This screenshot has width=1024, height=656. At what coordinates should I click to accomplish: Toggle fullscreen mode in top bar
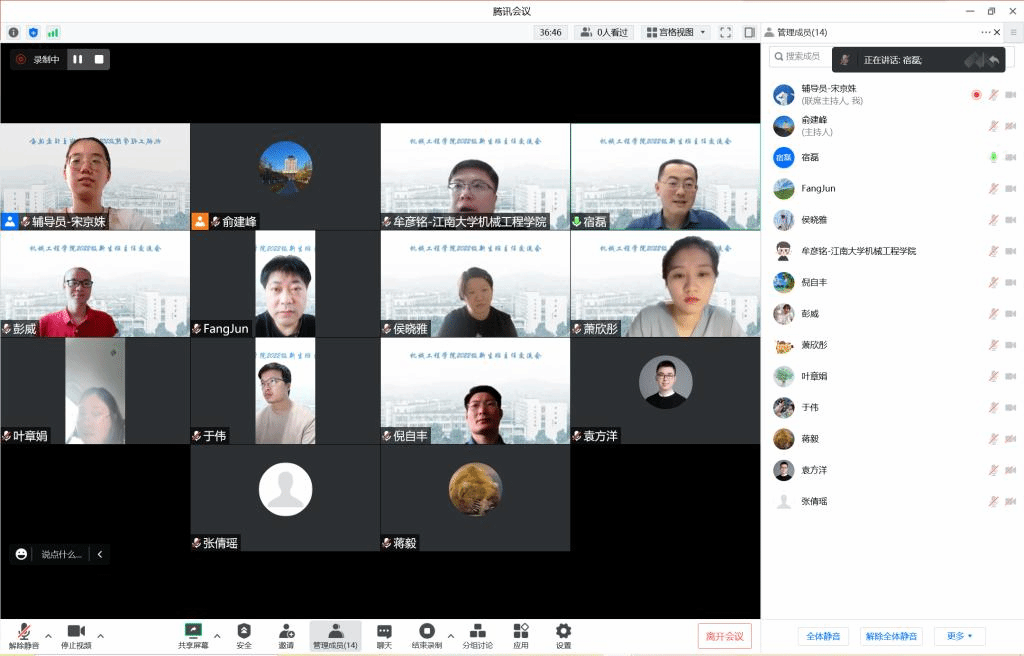point(726,32)
